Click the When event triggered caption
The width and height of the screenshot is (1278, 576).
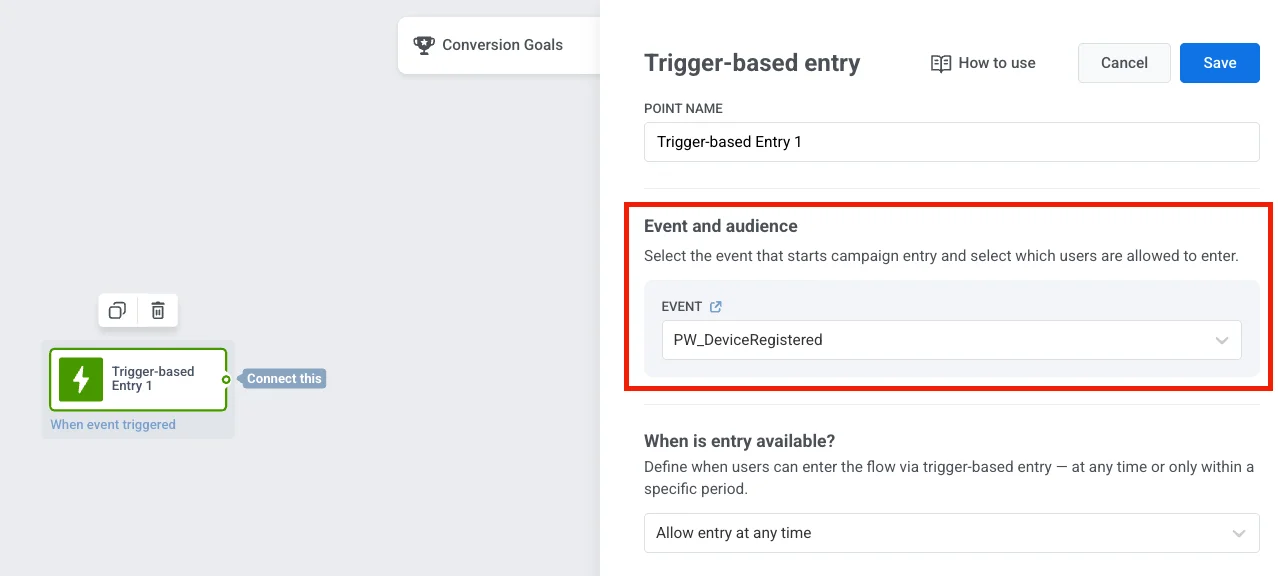[113, 425]
